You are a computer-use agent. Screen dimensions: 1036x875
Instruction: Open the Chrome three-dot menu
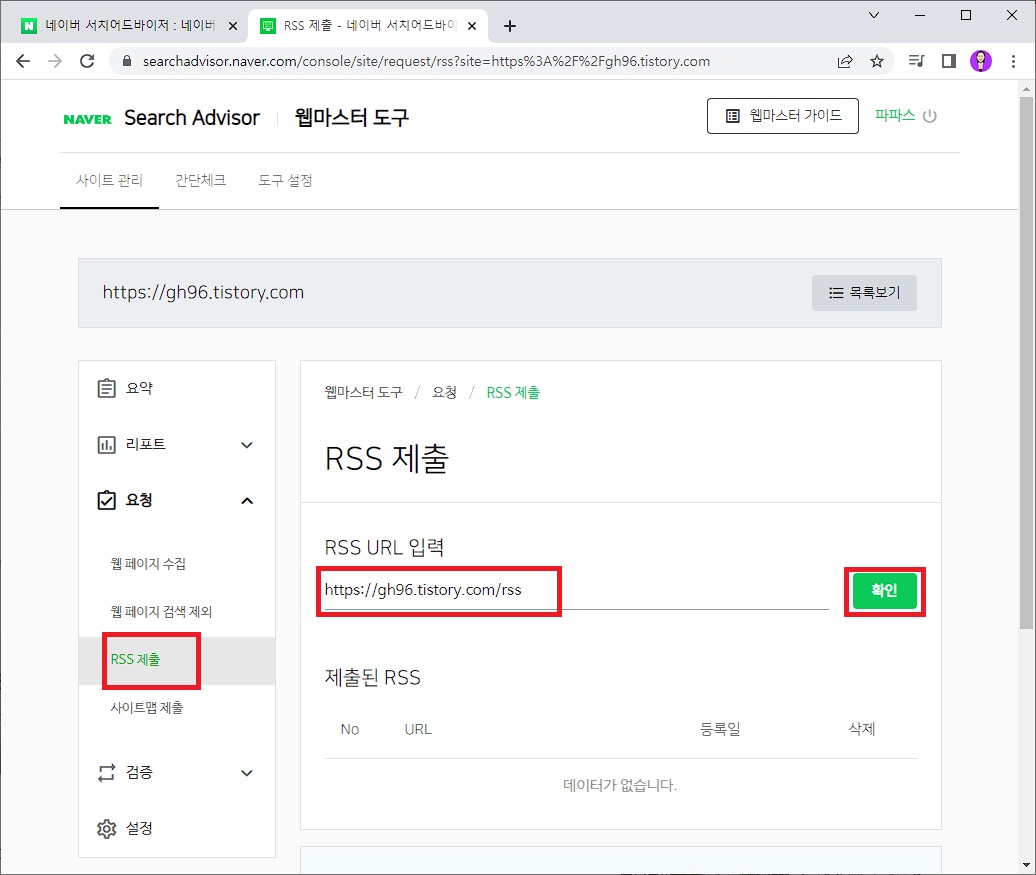[1013, 61]
